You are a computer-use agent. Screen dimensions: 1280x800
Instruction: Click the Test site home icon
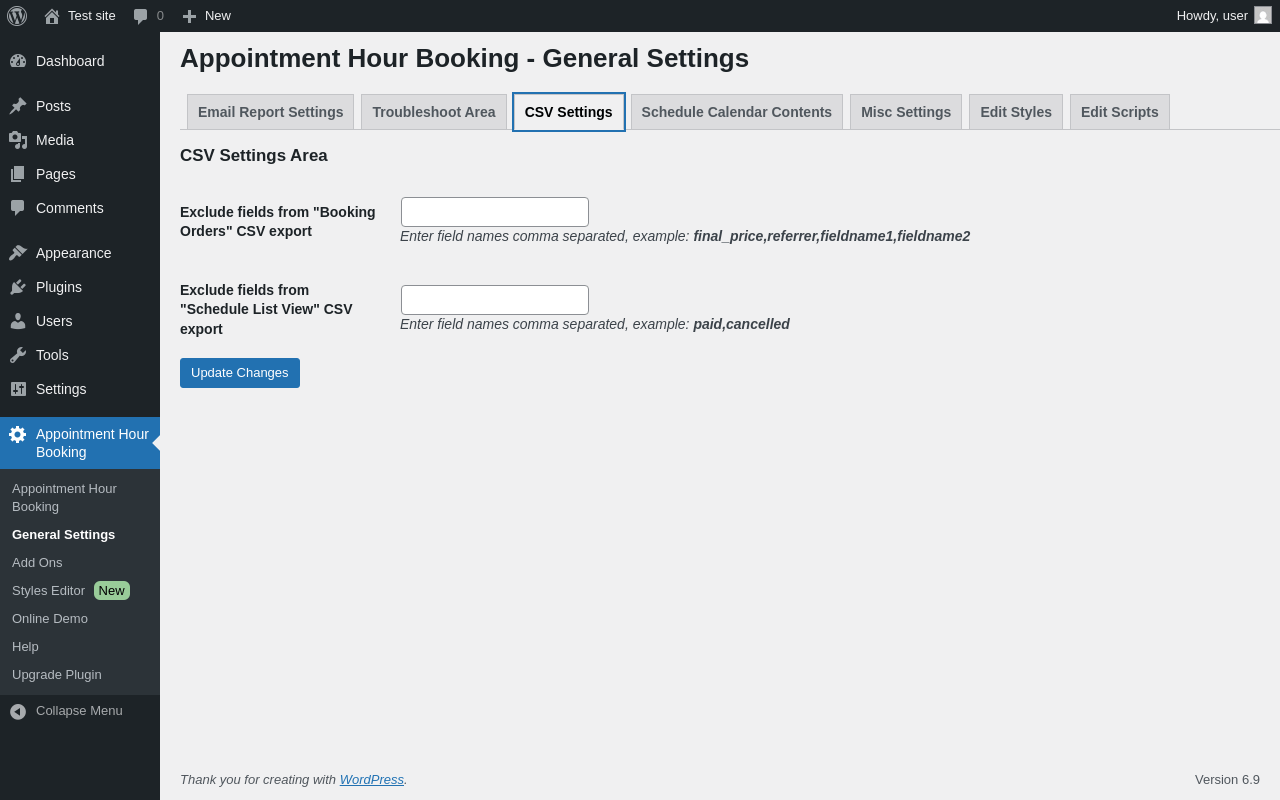[52, 16]
